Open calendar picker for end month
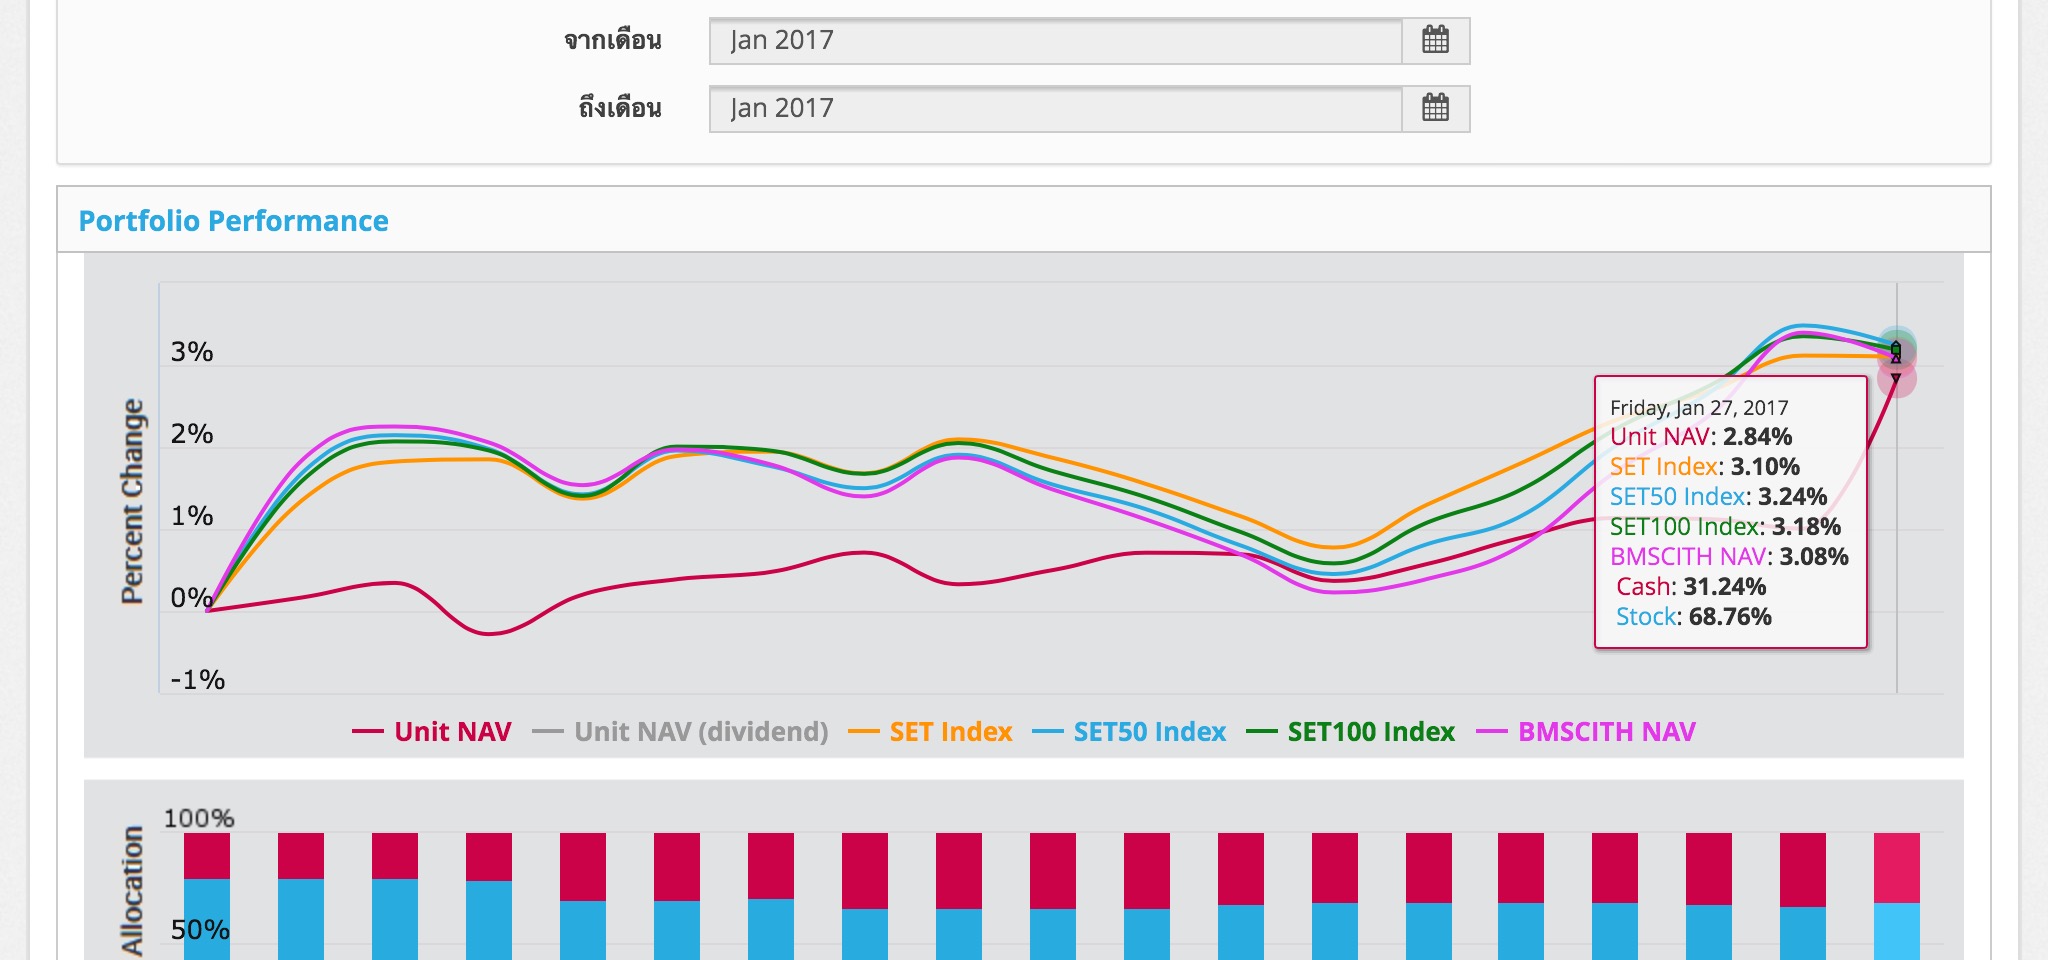This screenshot has width=2048, height=960. [x=1435, y=108]
